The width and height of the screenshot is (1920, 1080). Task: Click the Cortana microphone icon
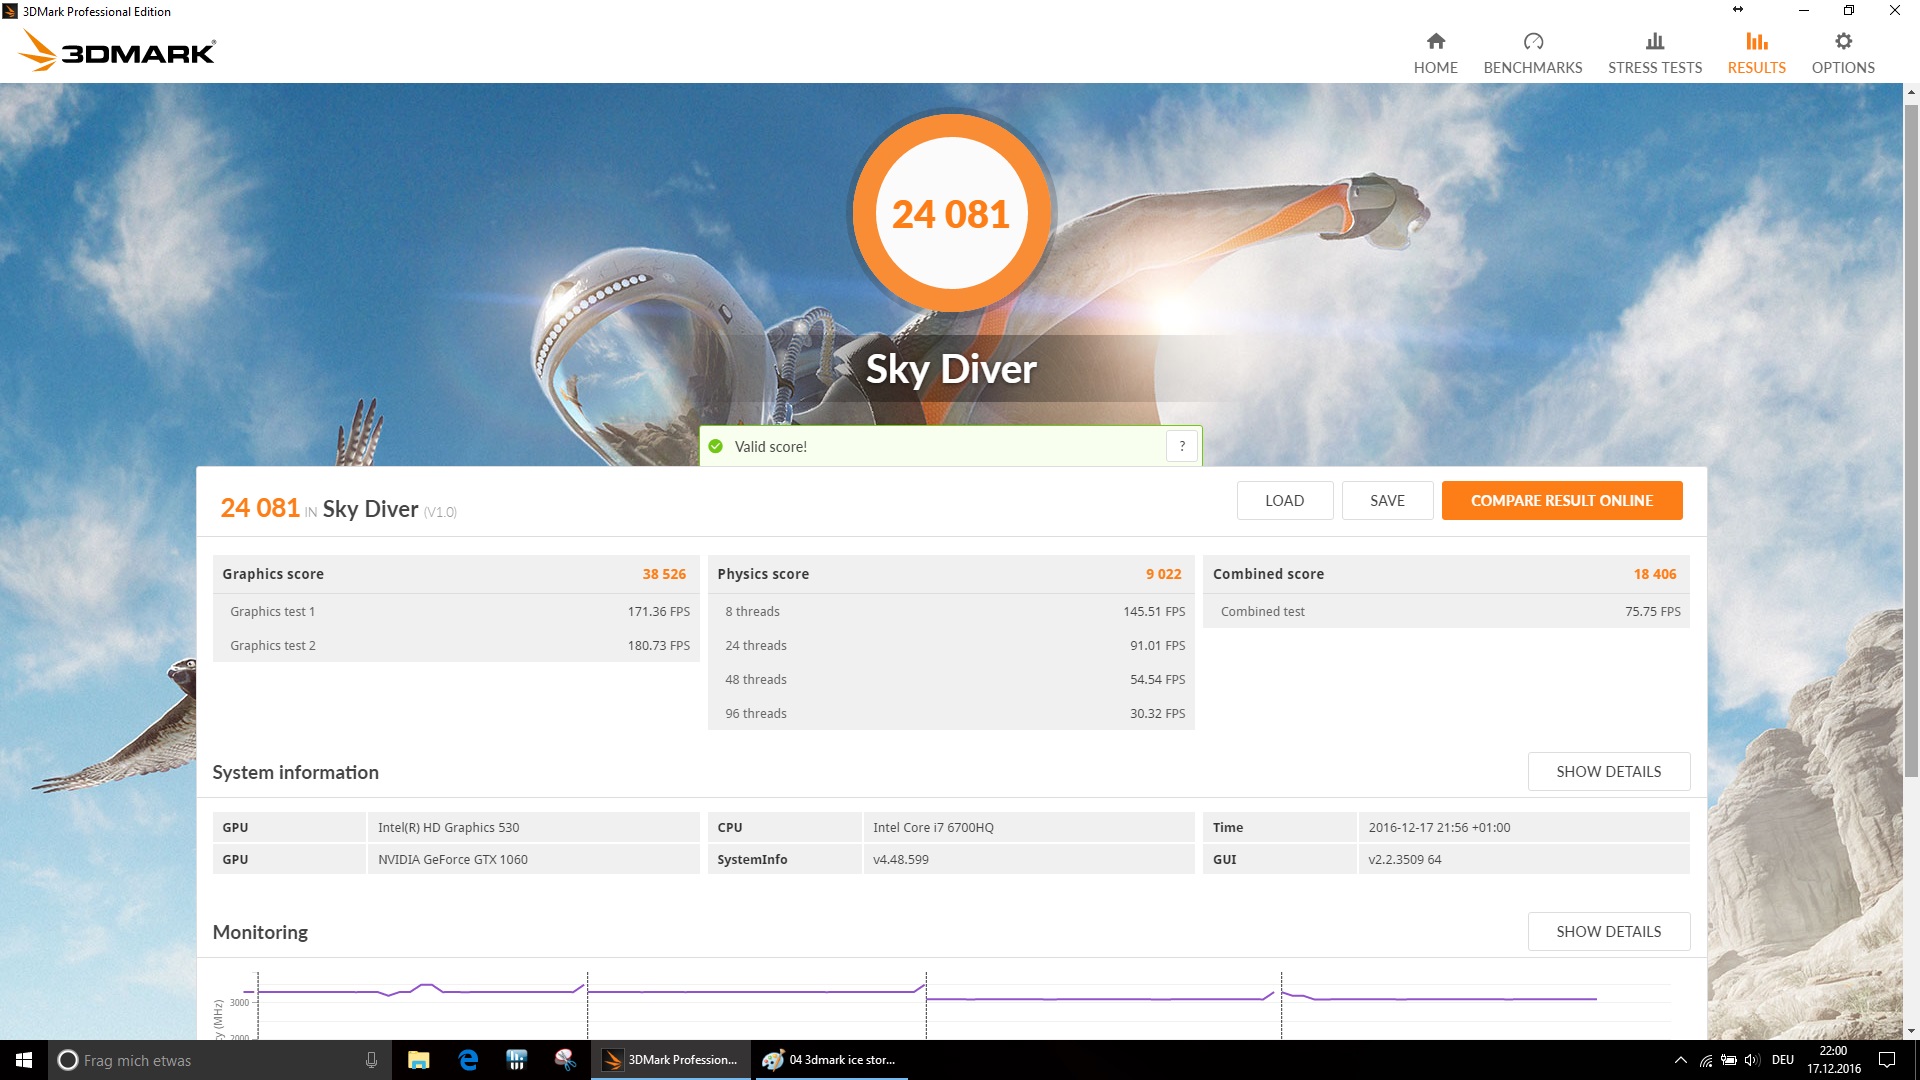click(x=371, y=1060)
